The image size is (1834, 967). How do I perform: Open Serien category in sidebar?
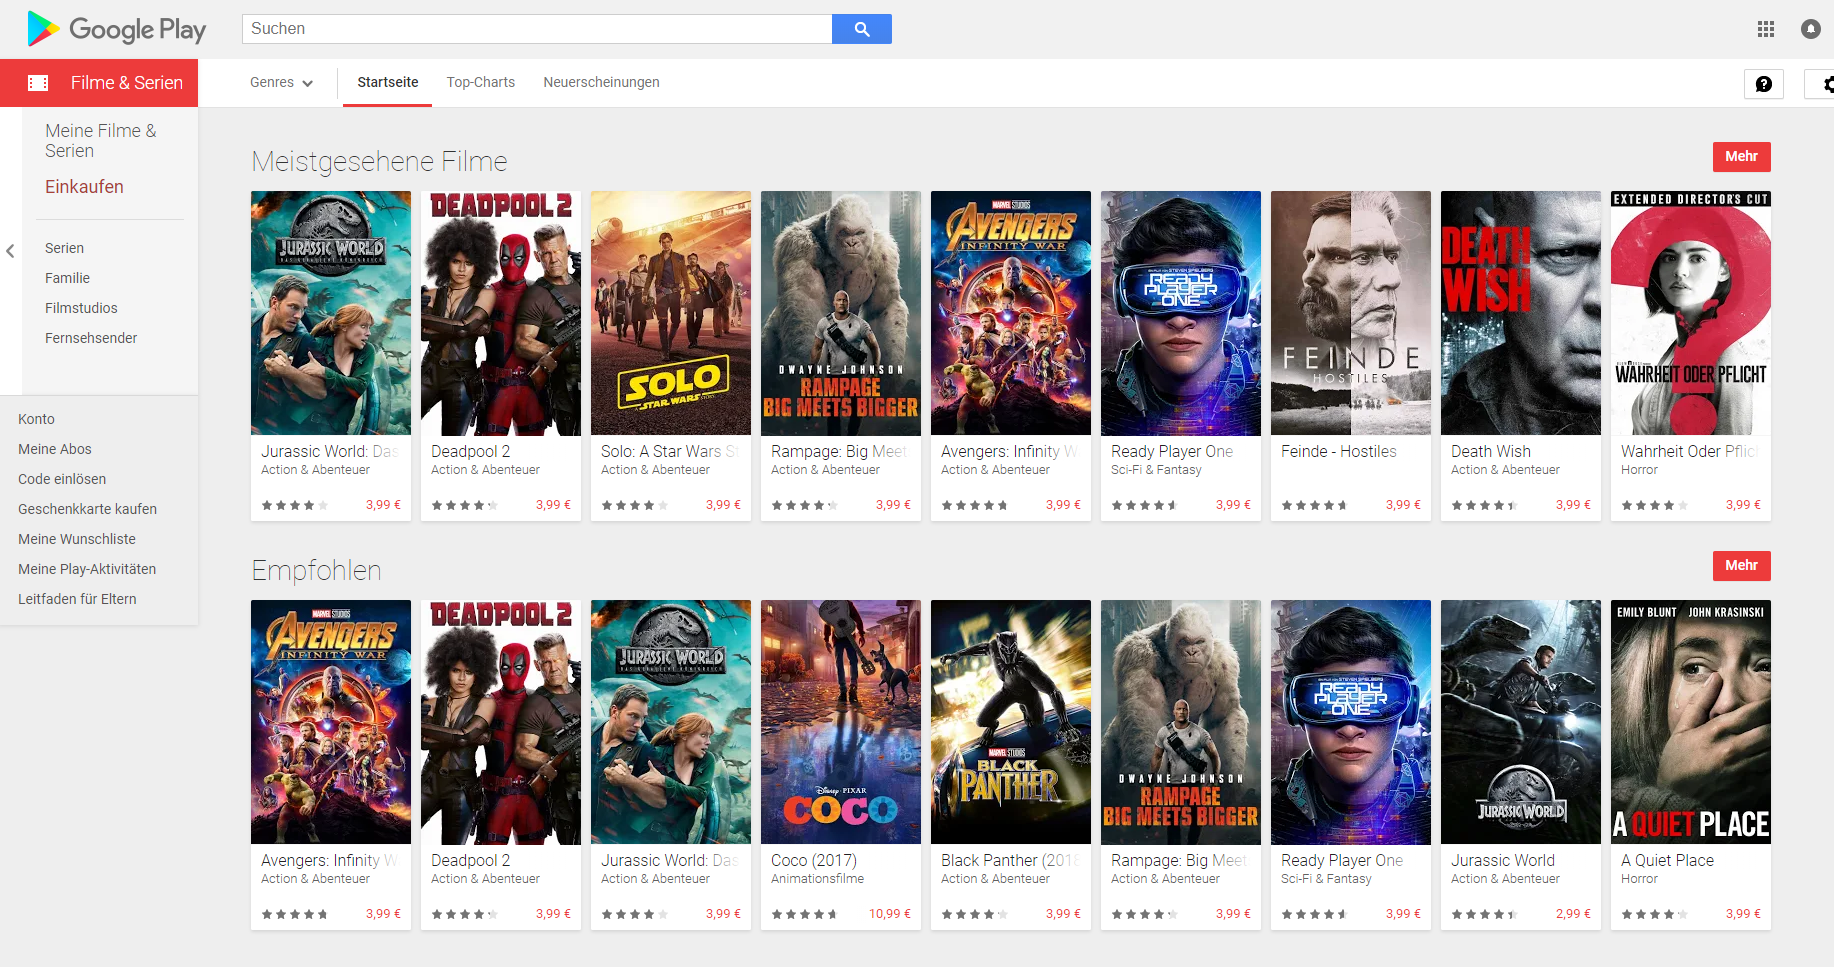[64, 248]
